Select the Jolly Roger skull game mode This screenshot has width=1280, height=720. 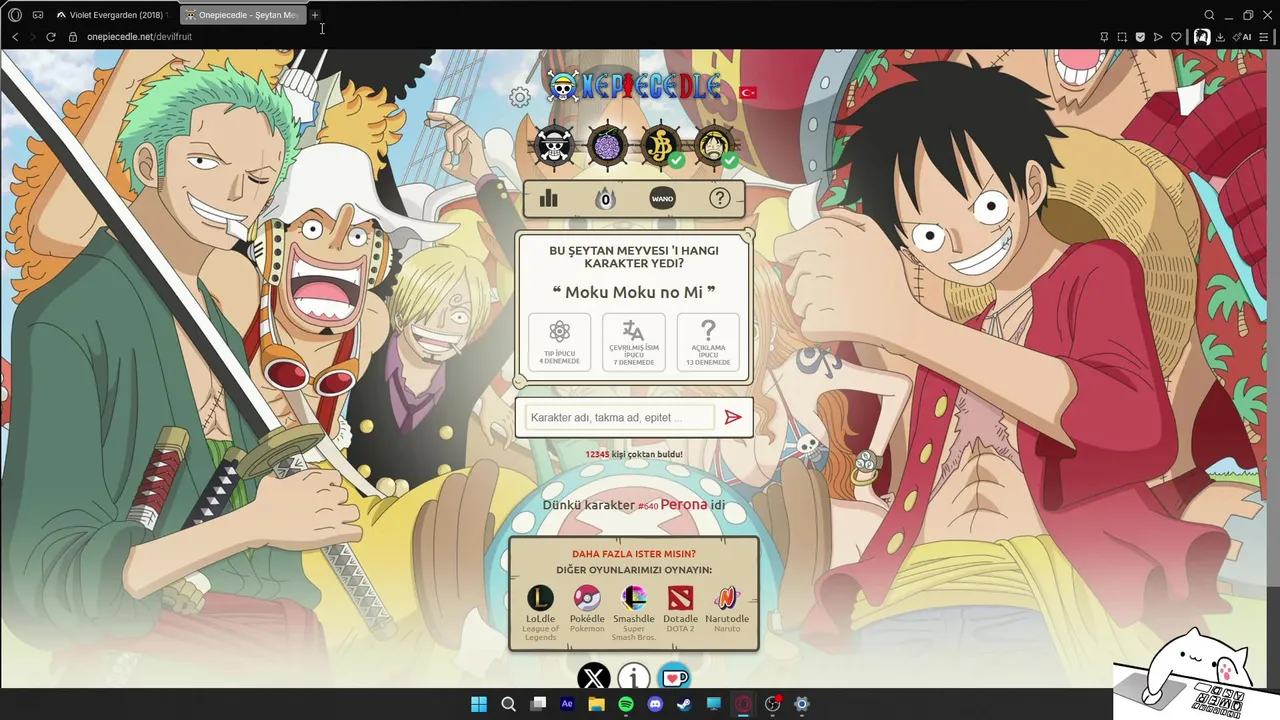click(554, 146)
